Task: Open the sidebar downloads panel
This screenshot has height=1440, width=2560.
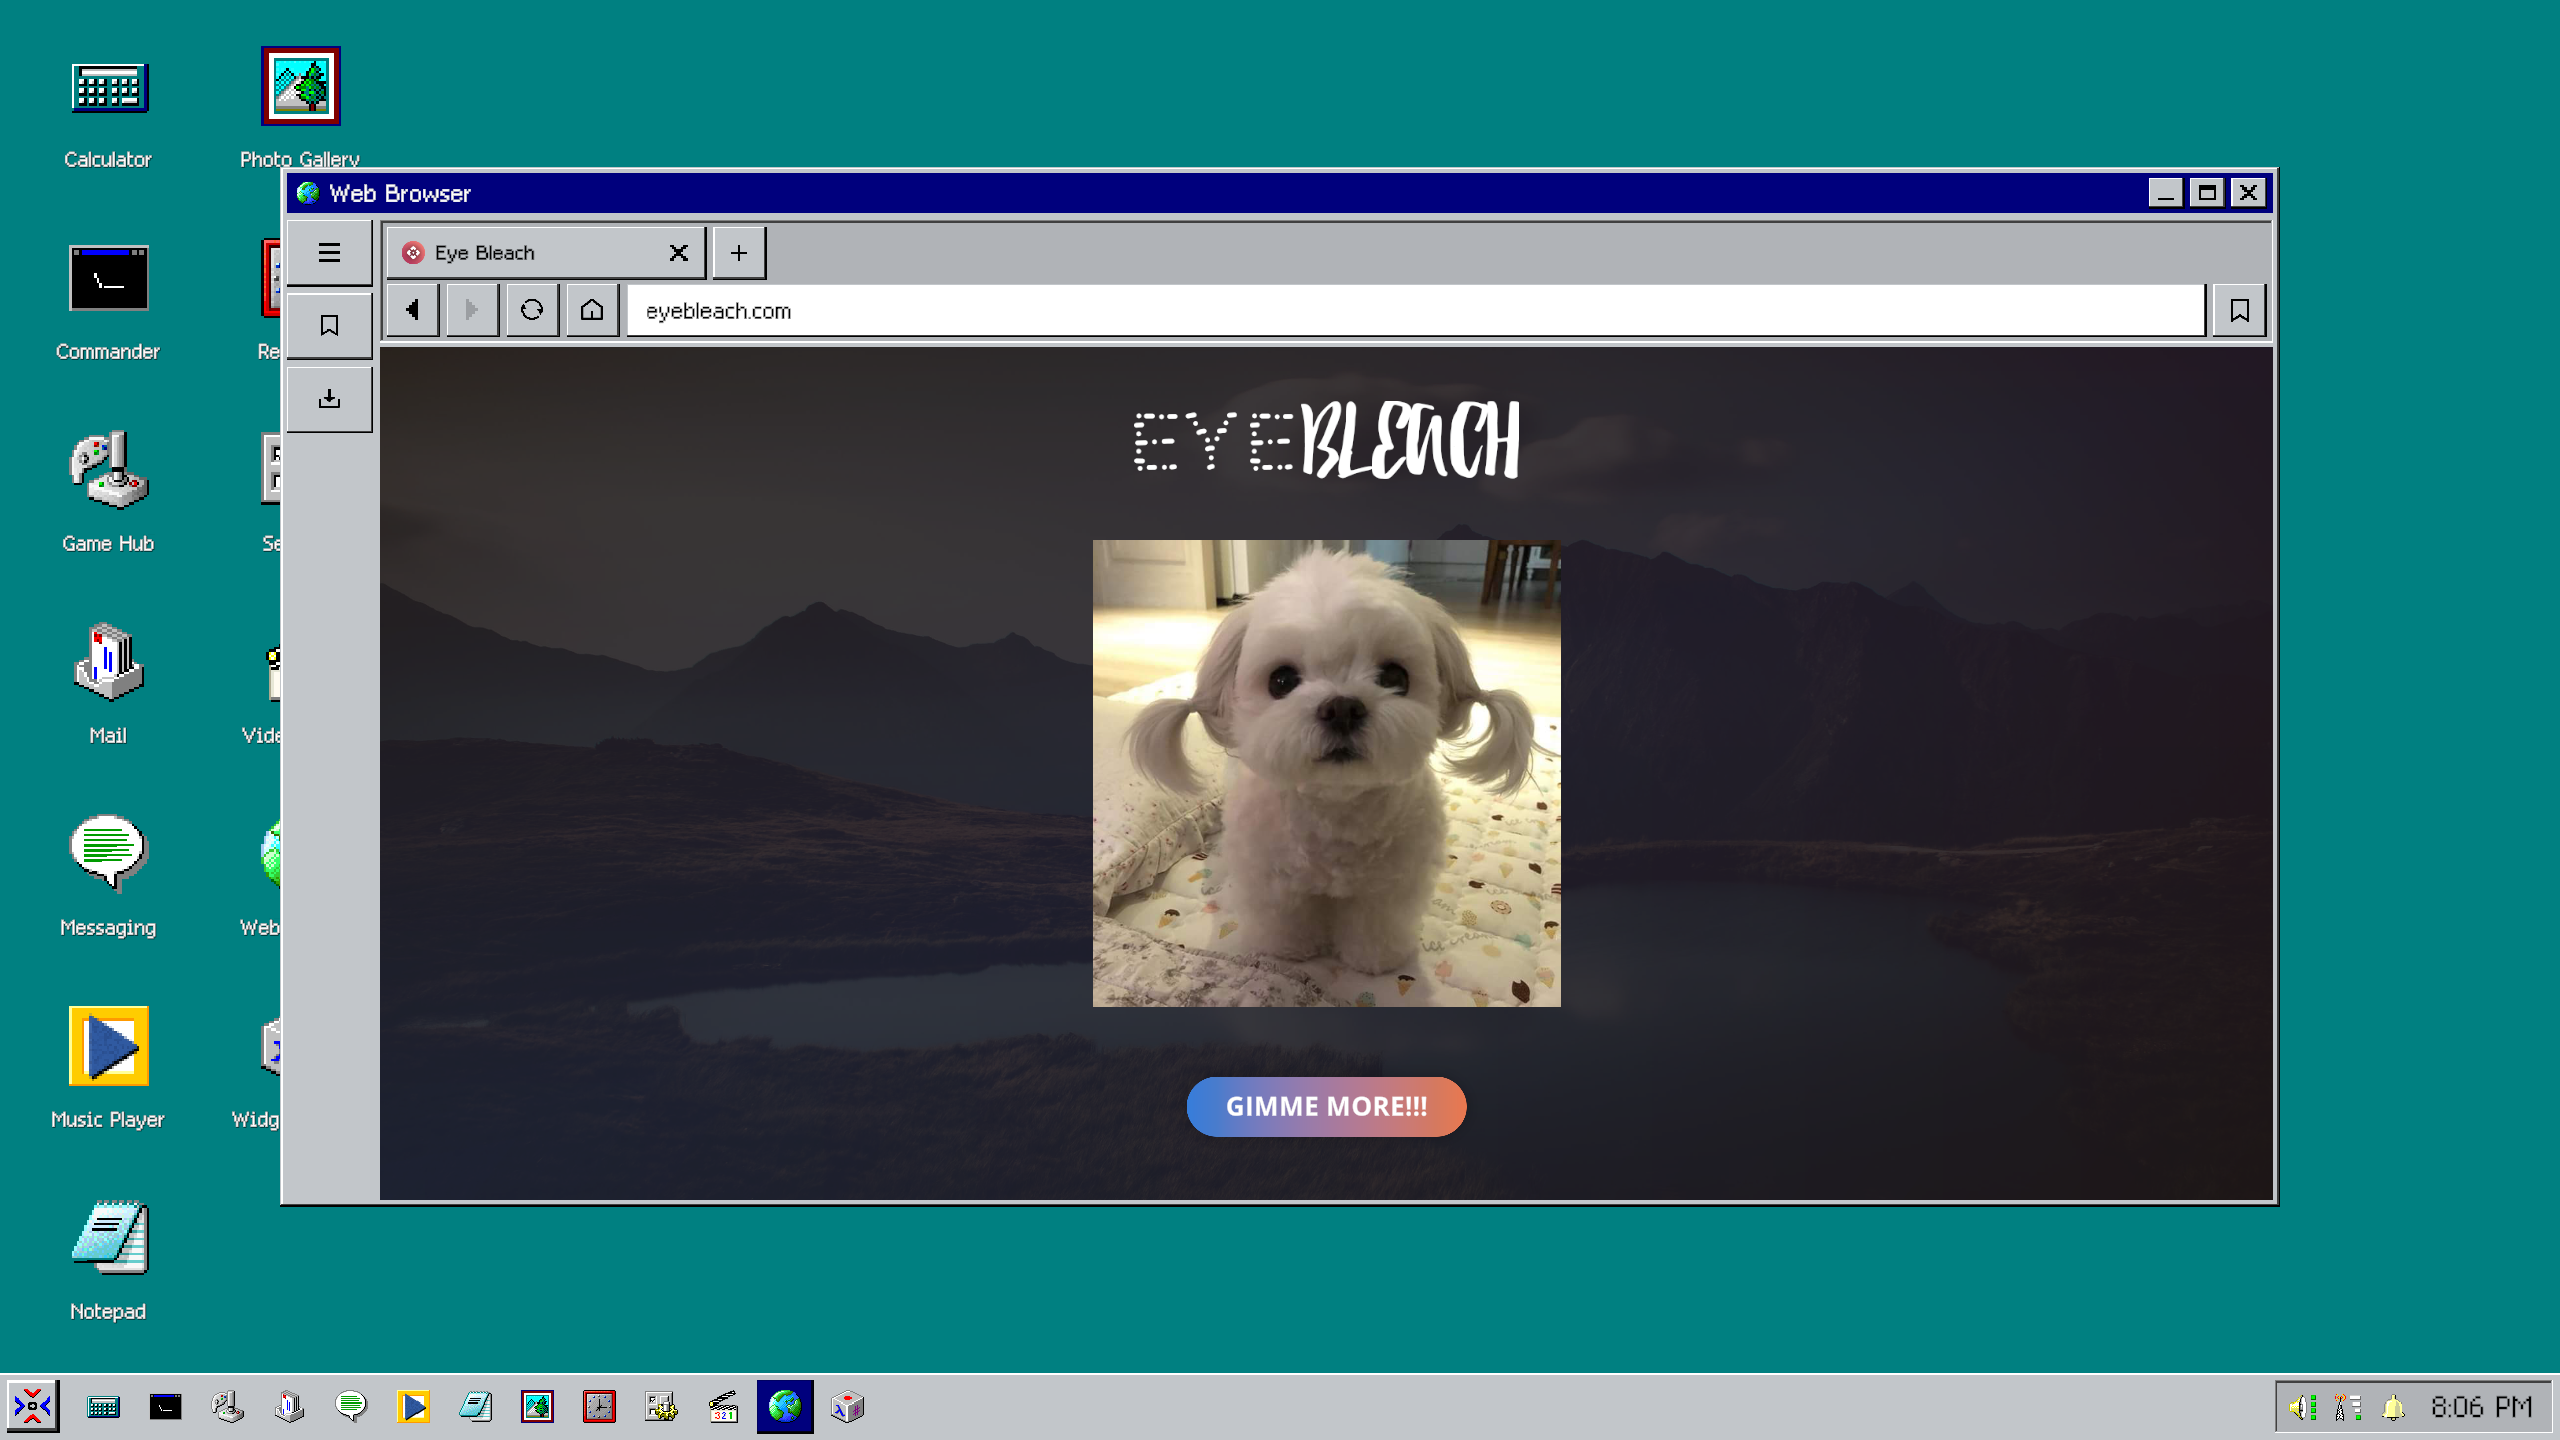Action: [x=329, y=399]
